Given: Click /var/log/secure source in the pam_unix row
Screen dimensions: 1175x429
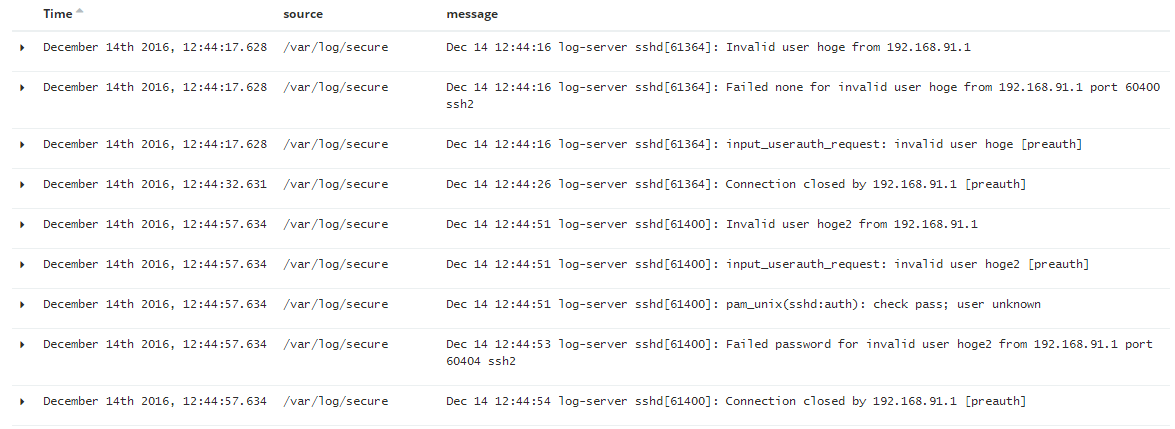Looking at the screenshot, I should (336, 304).
